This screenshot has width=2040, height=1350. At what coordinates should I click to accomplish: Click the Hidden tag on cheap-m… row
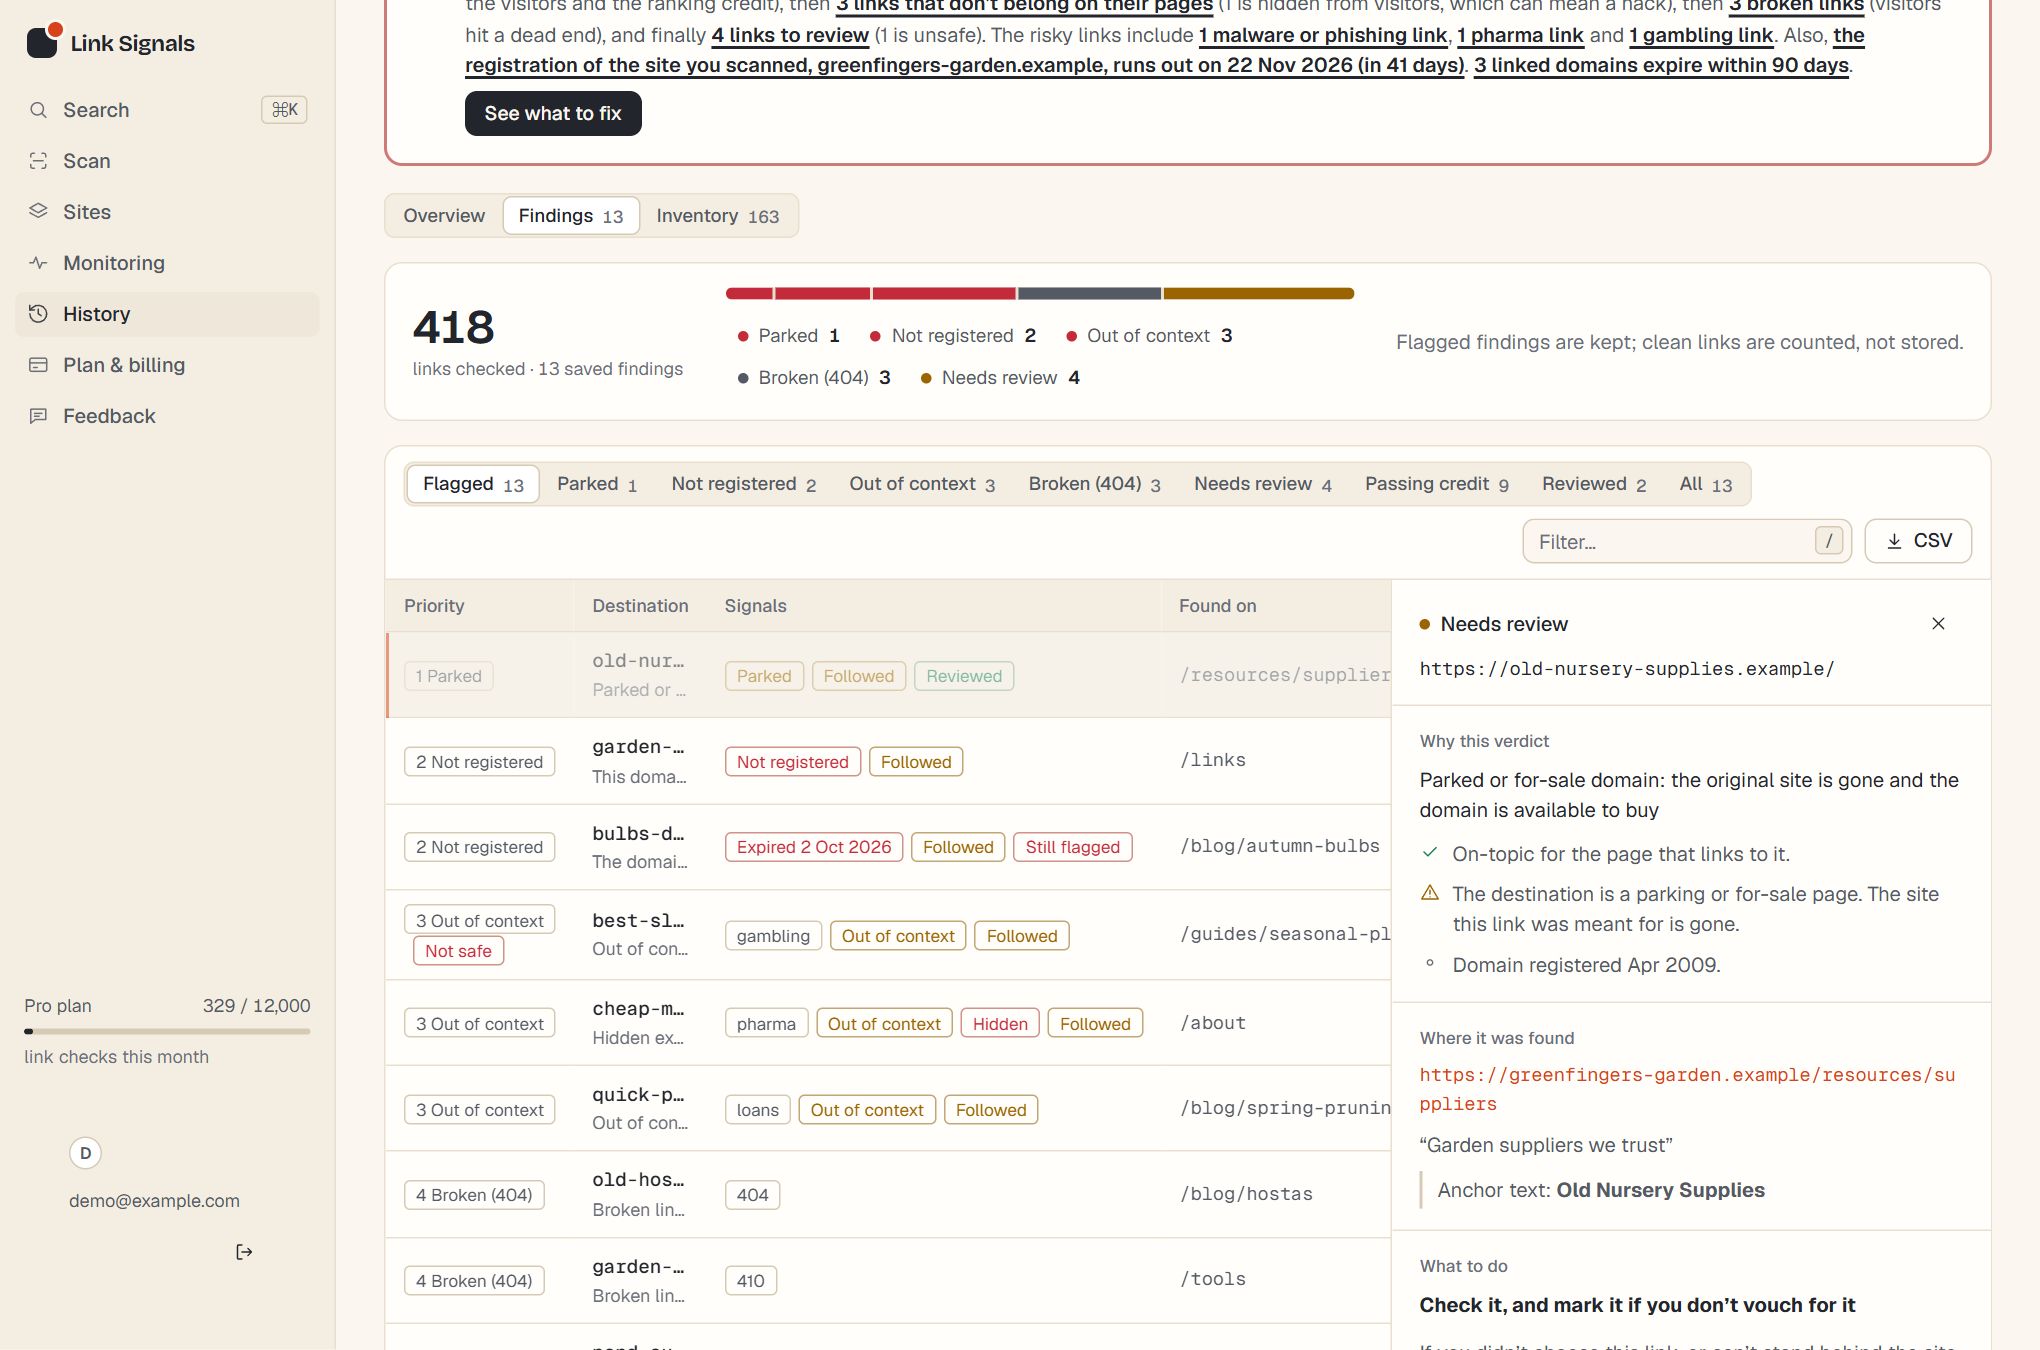(1000, 1024)
